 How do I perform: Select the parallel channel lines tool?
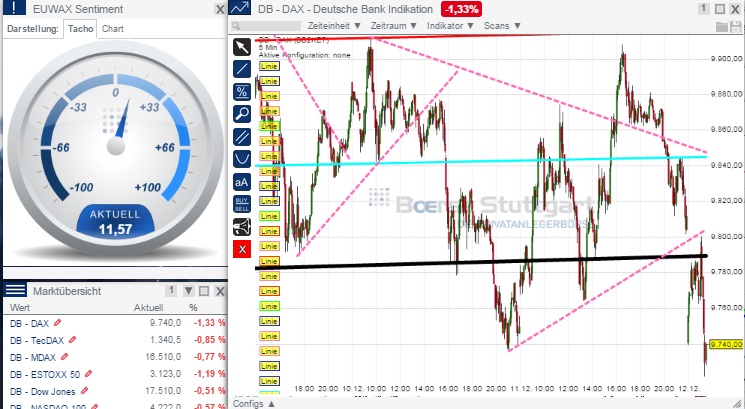tap(242, 137)
